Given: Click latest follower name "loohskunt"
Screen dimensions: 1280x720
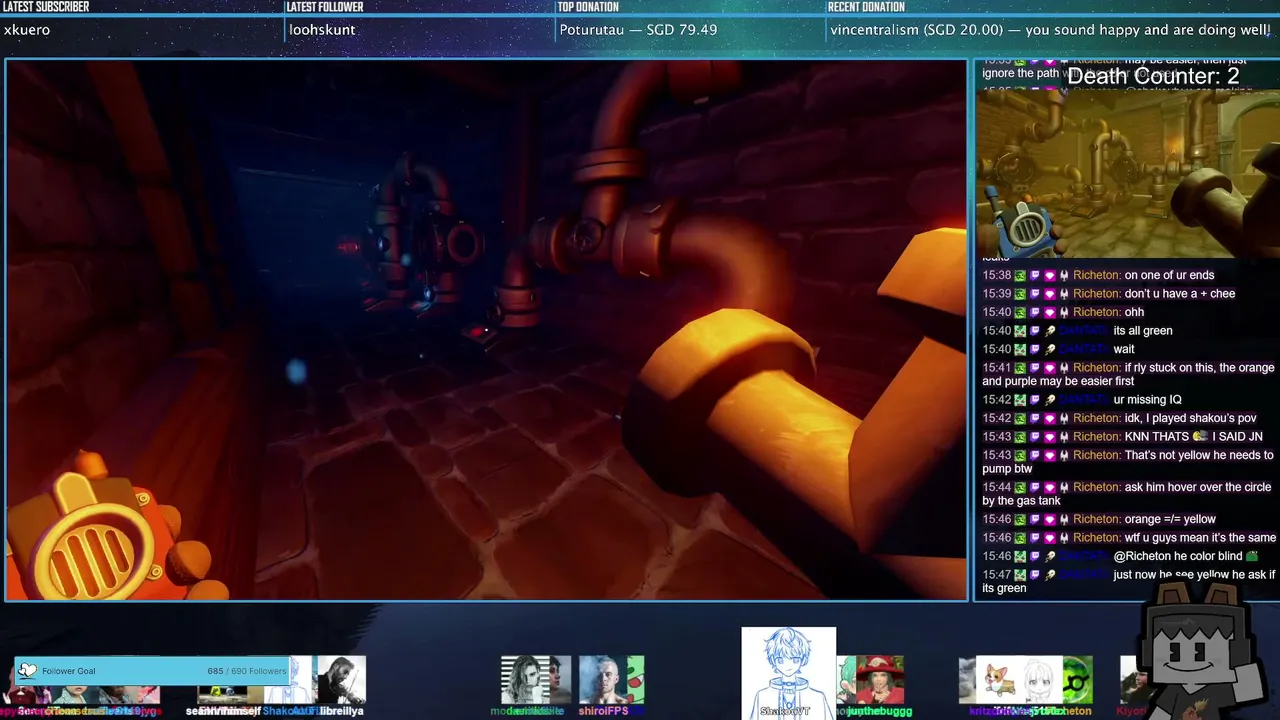Looking at the screenshot, I should coord(322,30).
